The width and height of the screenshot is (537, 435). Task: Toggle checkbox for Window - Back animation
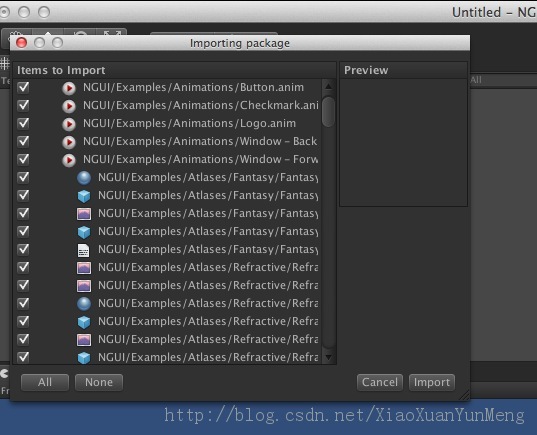23,141
